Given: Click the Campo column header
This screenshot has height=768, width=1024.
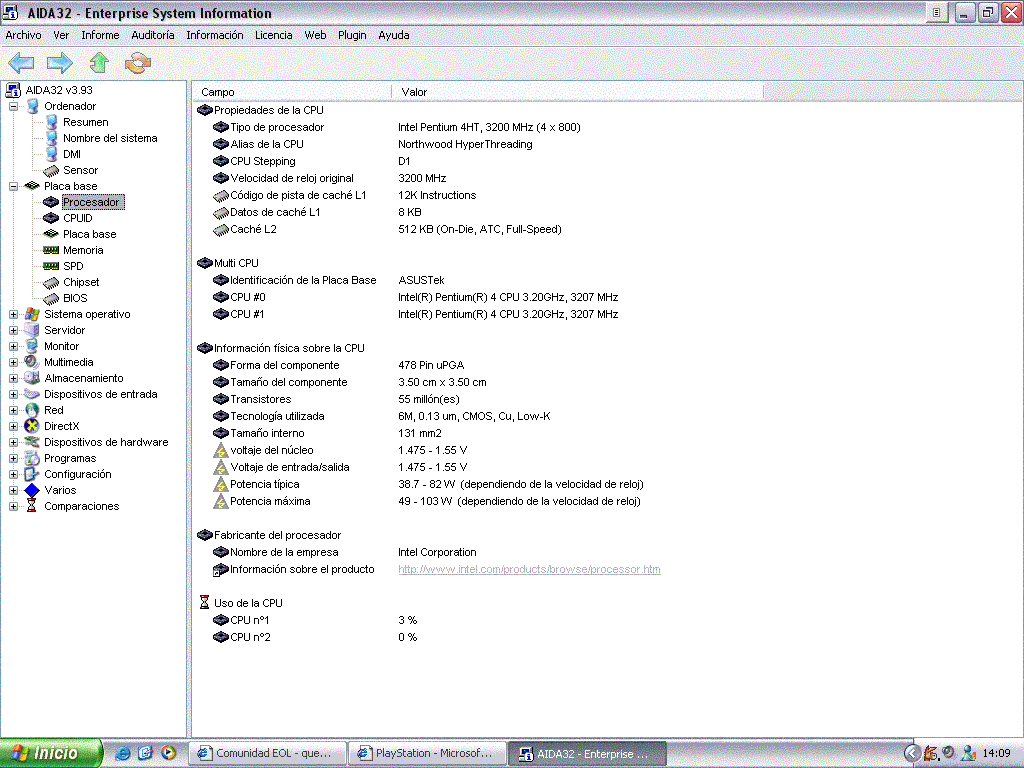Looking at the screenshot, I should point(291,92).
